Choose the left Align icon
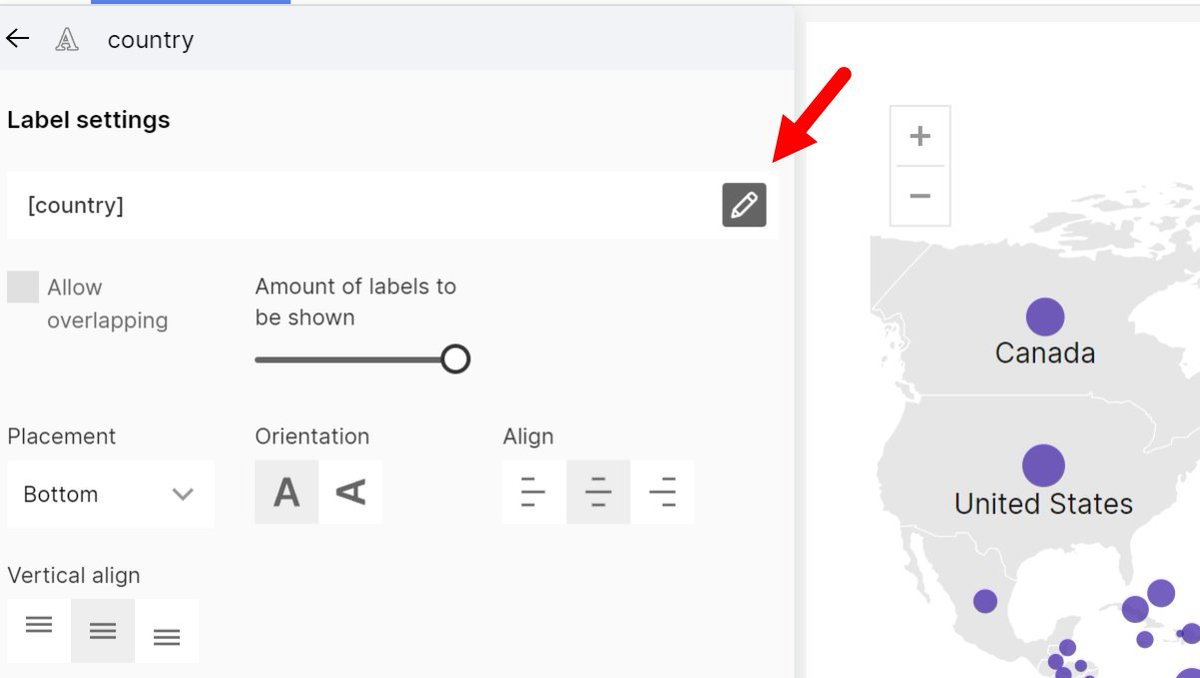Viewport: 1200px width, 678px height. point(534,492)
